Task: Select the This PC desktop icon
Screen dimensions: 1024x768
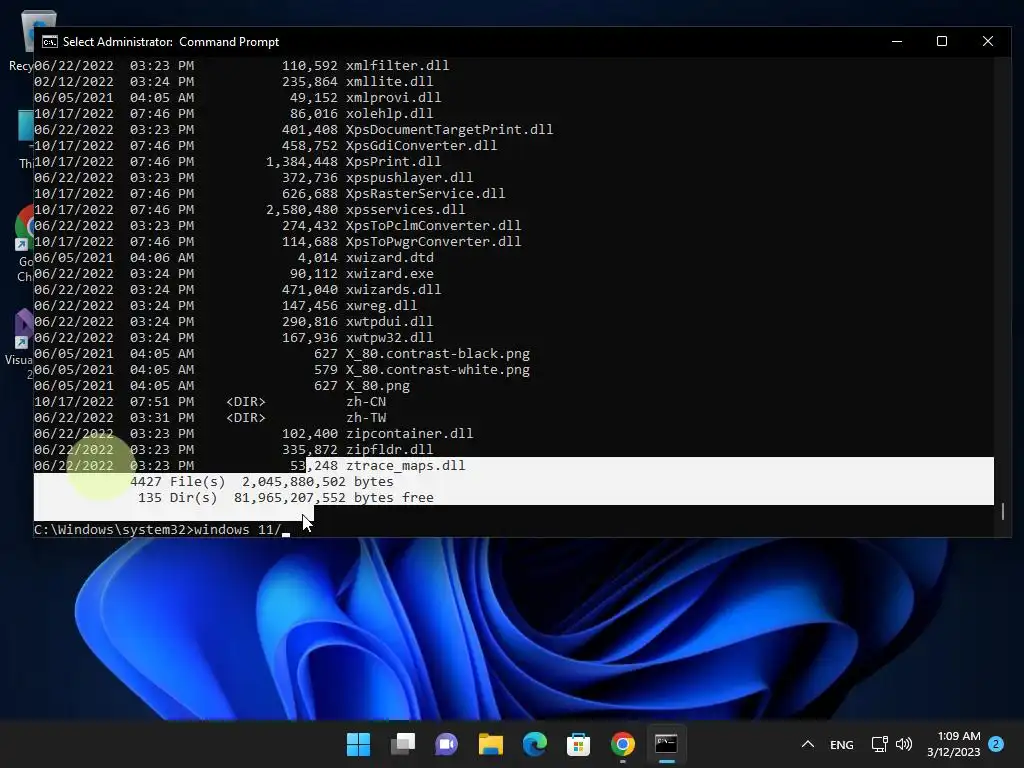Action: (24, 139)
